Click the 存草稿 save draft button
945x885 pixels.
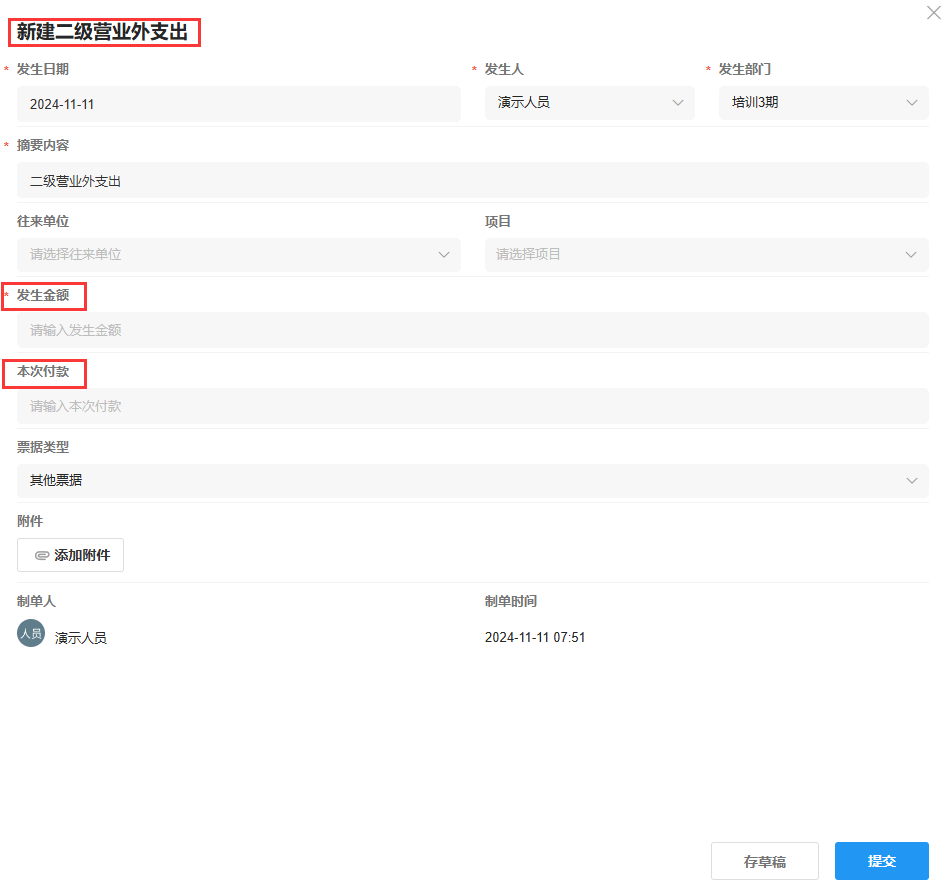(x=765, y=860)
